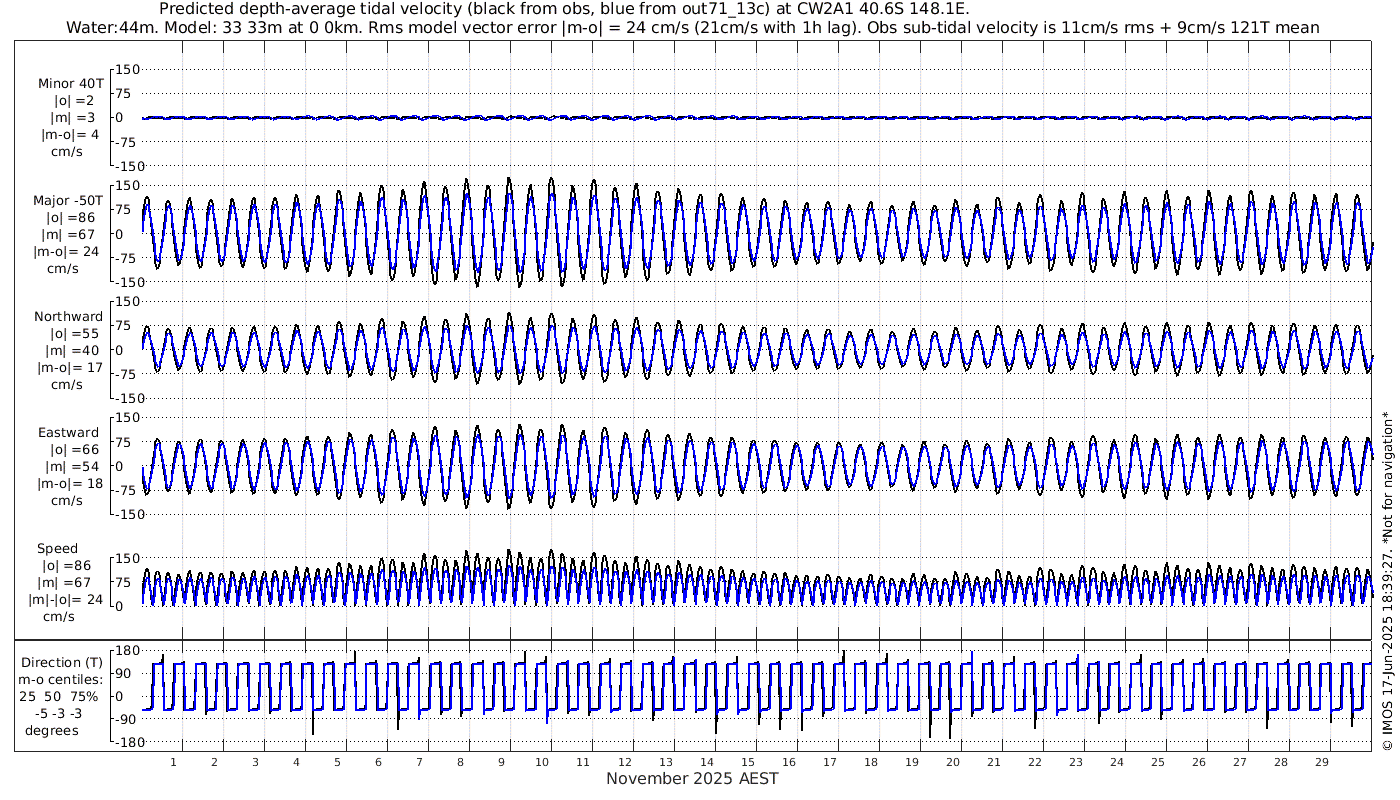Select the Major -50T panel label
This screenshot has height=800, width=1400.
[68, 200]
